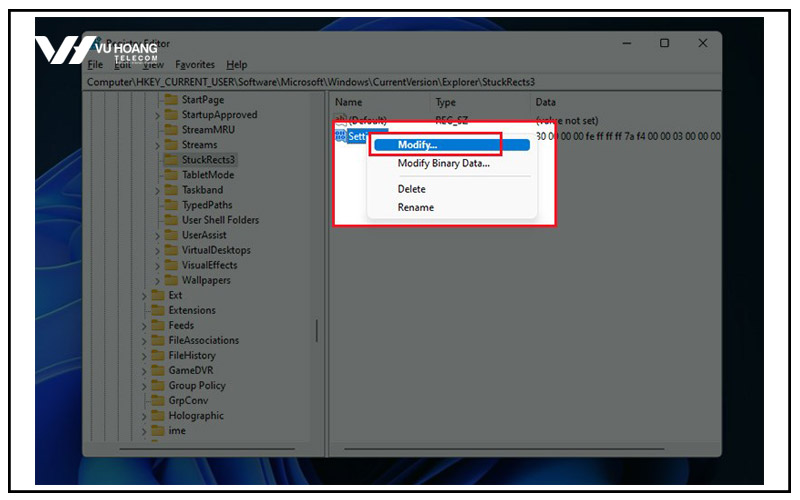Image resolution: width=800 pixels, height=500 pixels.
Task: Click the Ext folder icon
Action: (158, 295)
